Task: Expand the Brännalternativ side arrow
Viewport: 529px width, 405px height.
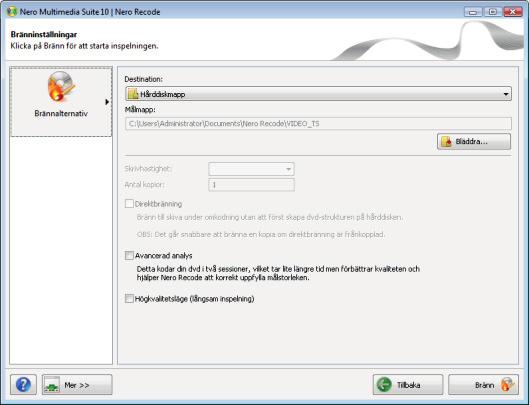Action: coord(107,102)
